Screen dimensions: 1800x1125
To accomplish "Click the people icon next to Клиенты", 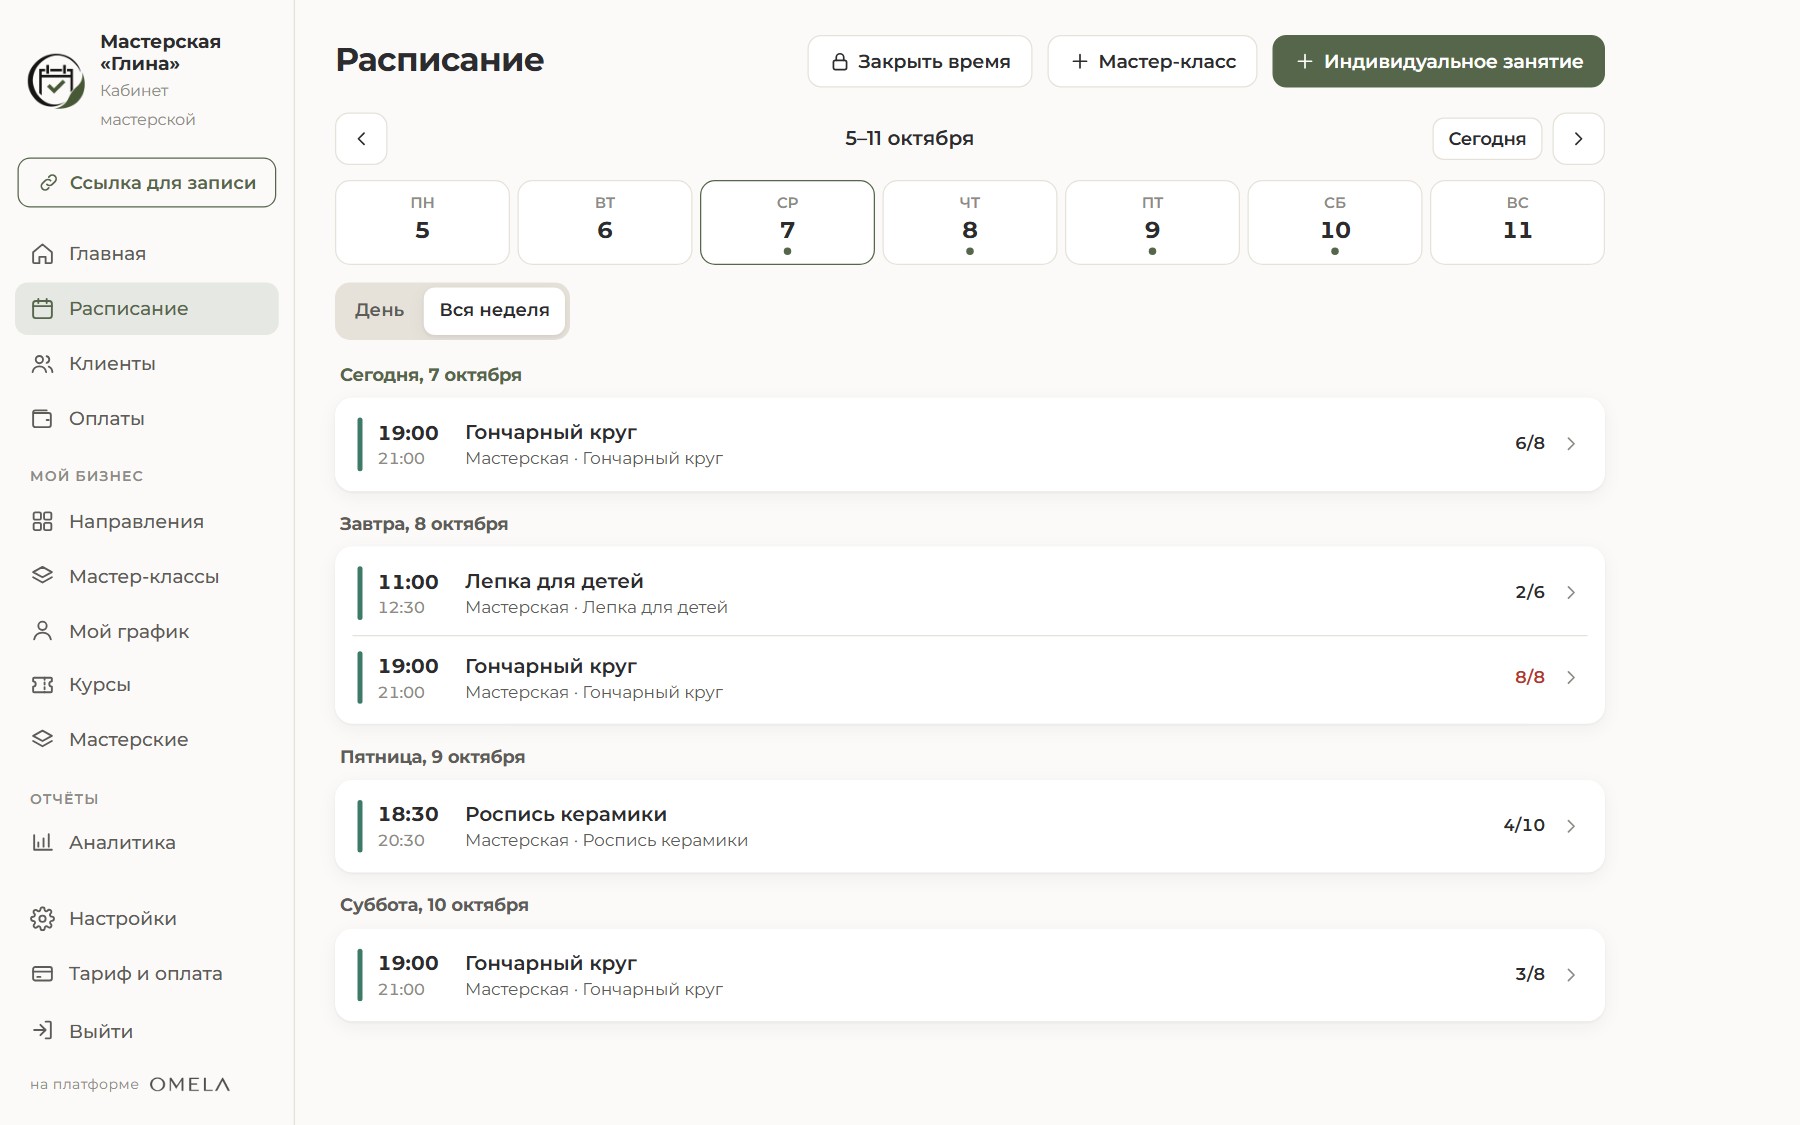I will (x=42, y=364).
